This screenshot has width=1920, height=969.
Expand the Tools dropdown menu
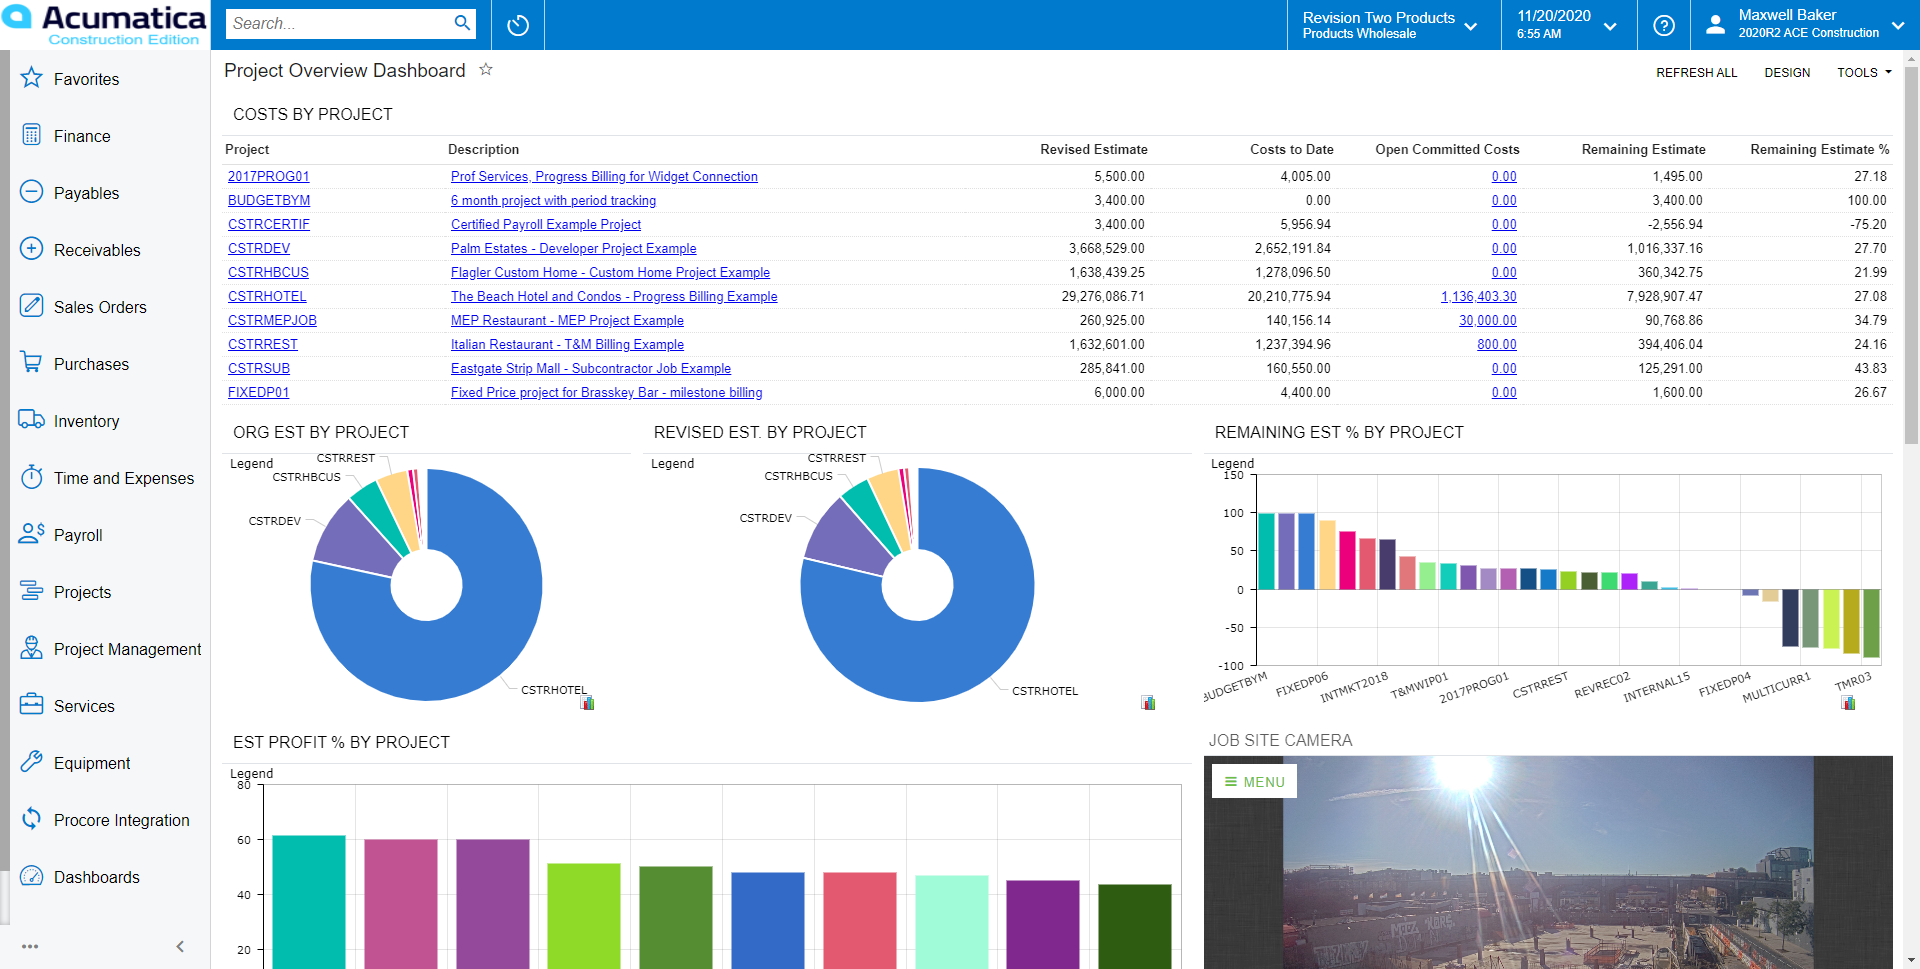coord(1864,73)
